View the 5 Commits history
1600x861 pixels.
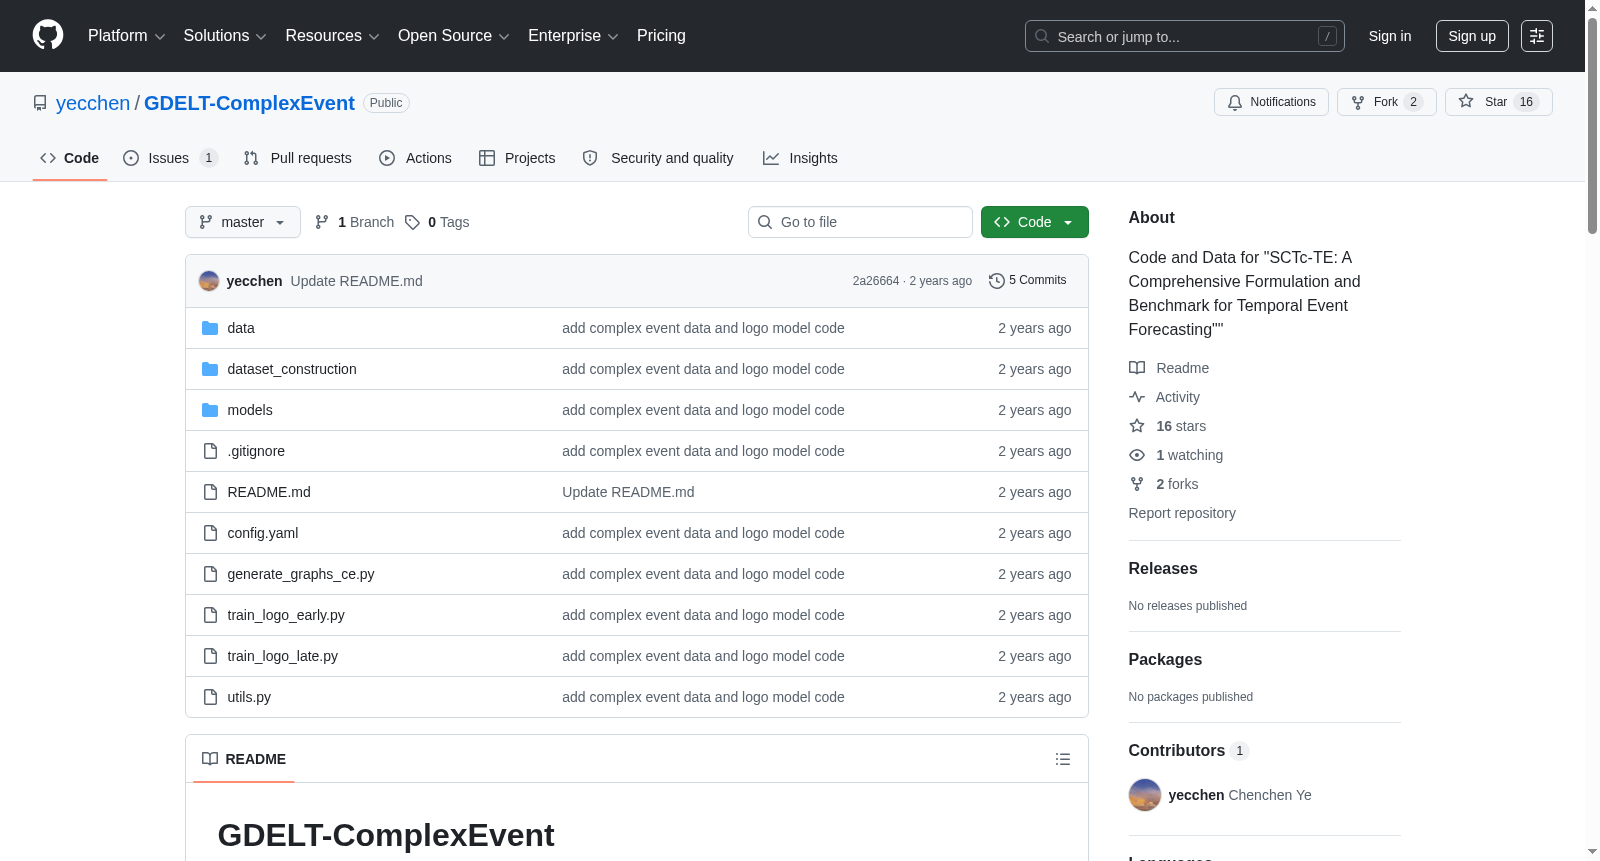(1028, 281)
